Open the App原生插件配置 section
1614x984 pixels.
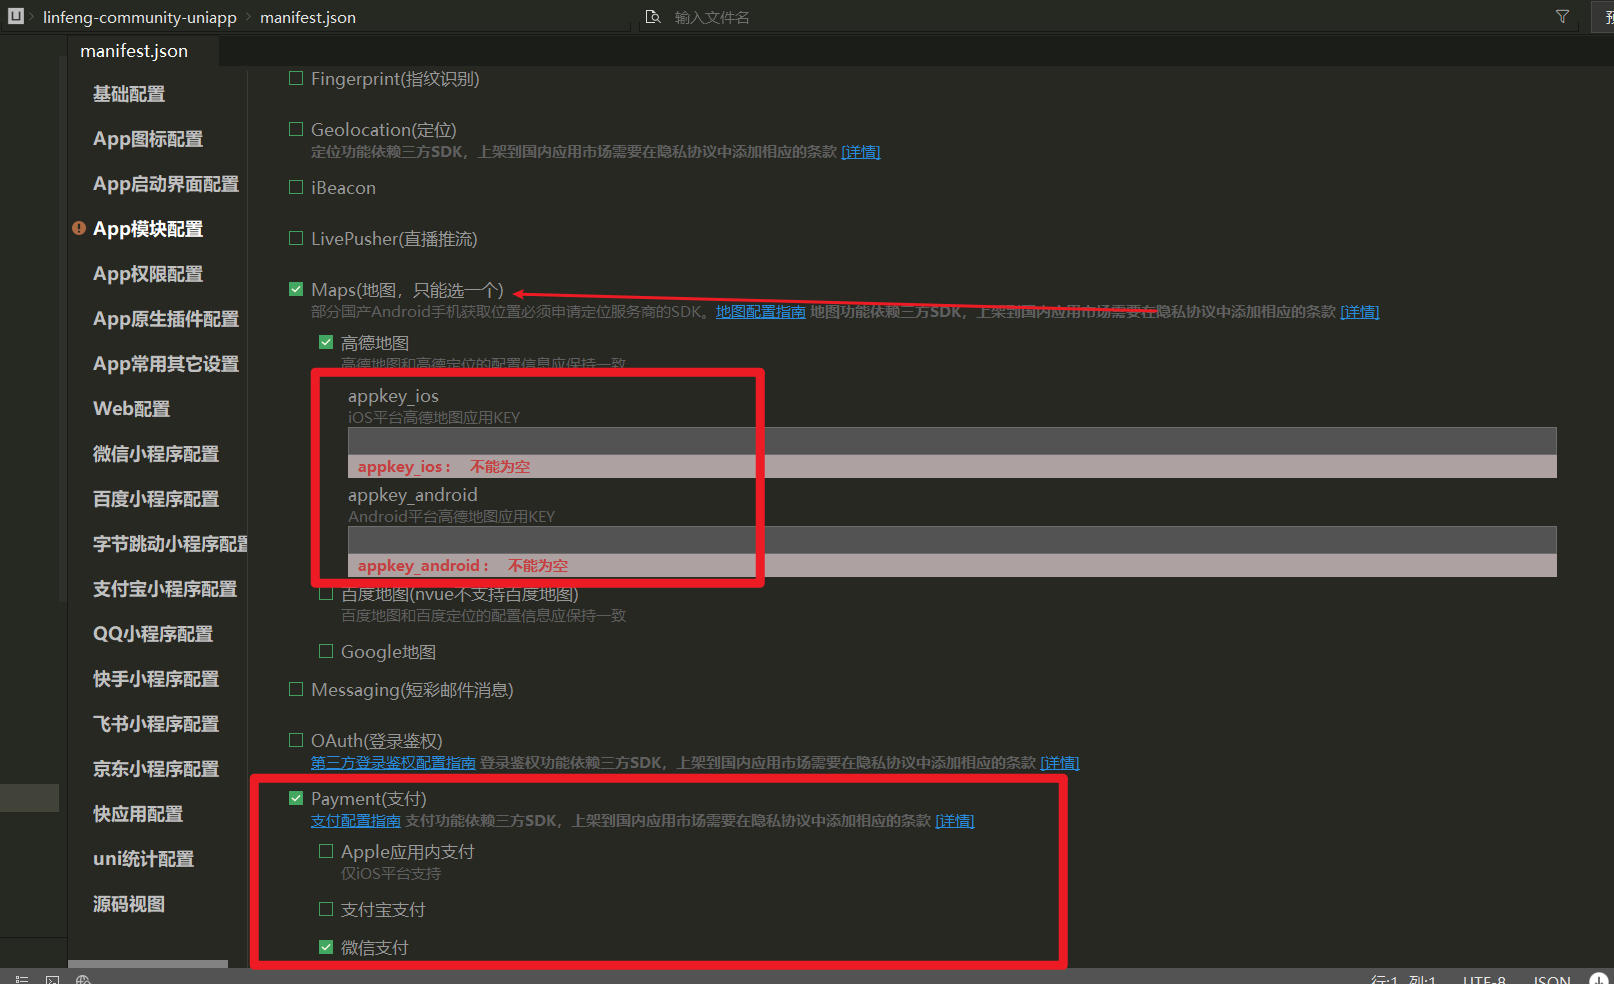pos(166,319)
